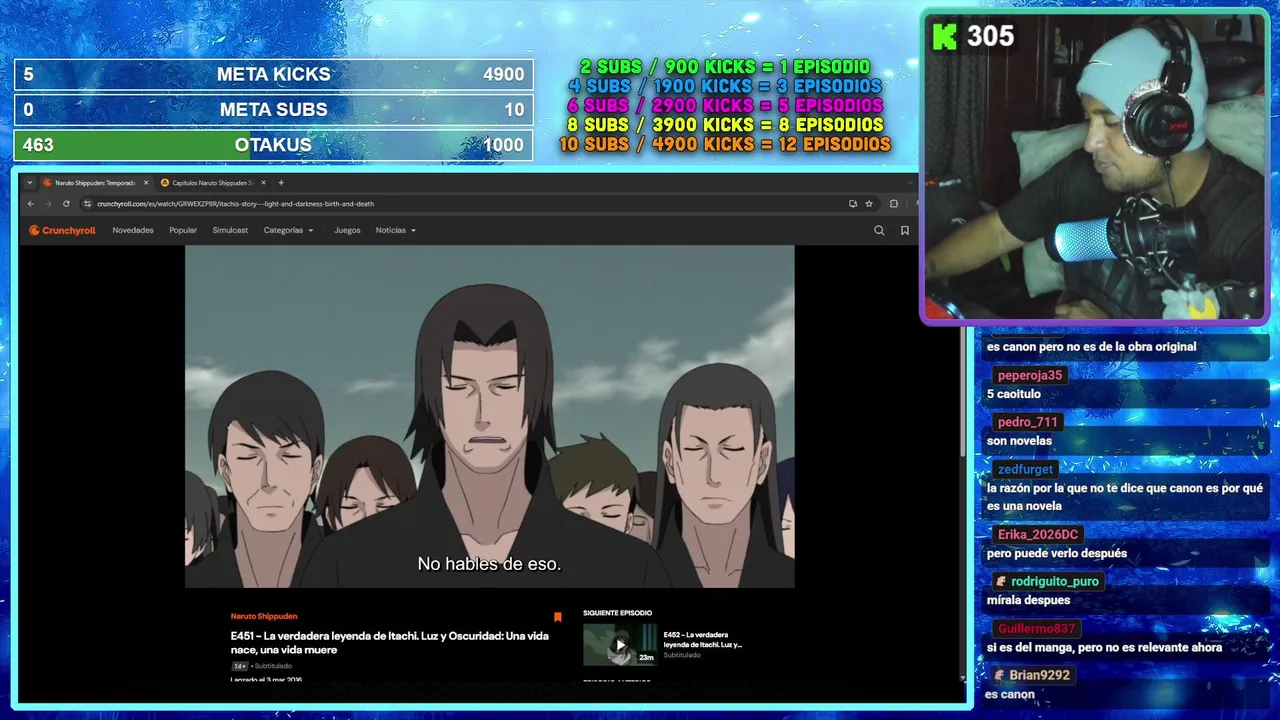Click subtitle text 'No hables de eso.'
Viewport: 1280px width, 720px height.
(489, 564)
